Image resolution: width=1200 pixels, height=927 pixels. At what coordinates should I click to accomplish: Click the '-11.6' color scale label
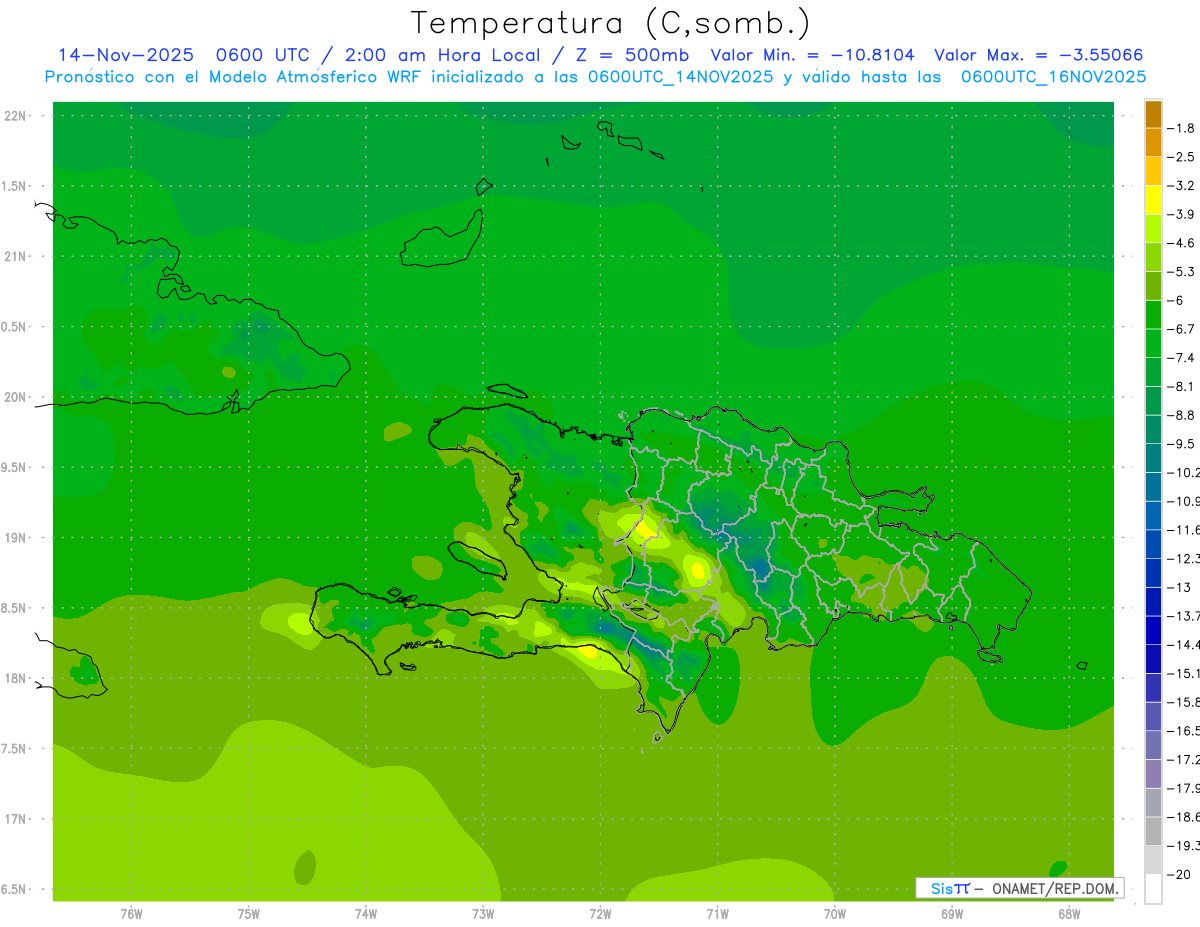tap(1185, 530)
